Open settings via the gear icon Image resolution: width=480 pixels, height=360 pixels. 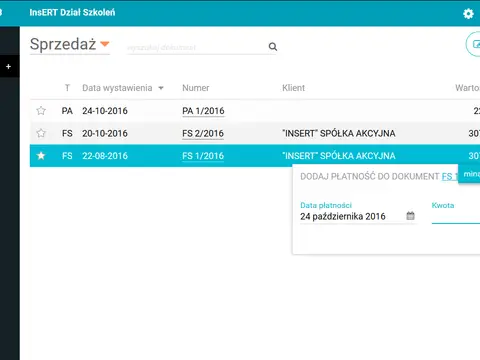(468, 14)
